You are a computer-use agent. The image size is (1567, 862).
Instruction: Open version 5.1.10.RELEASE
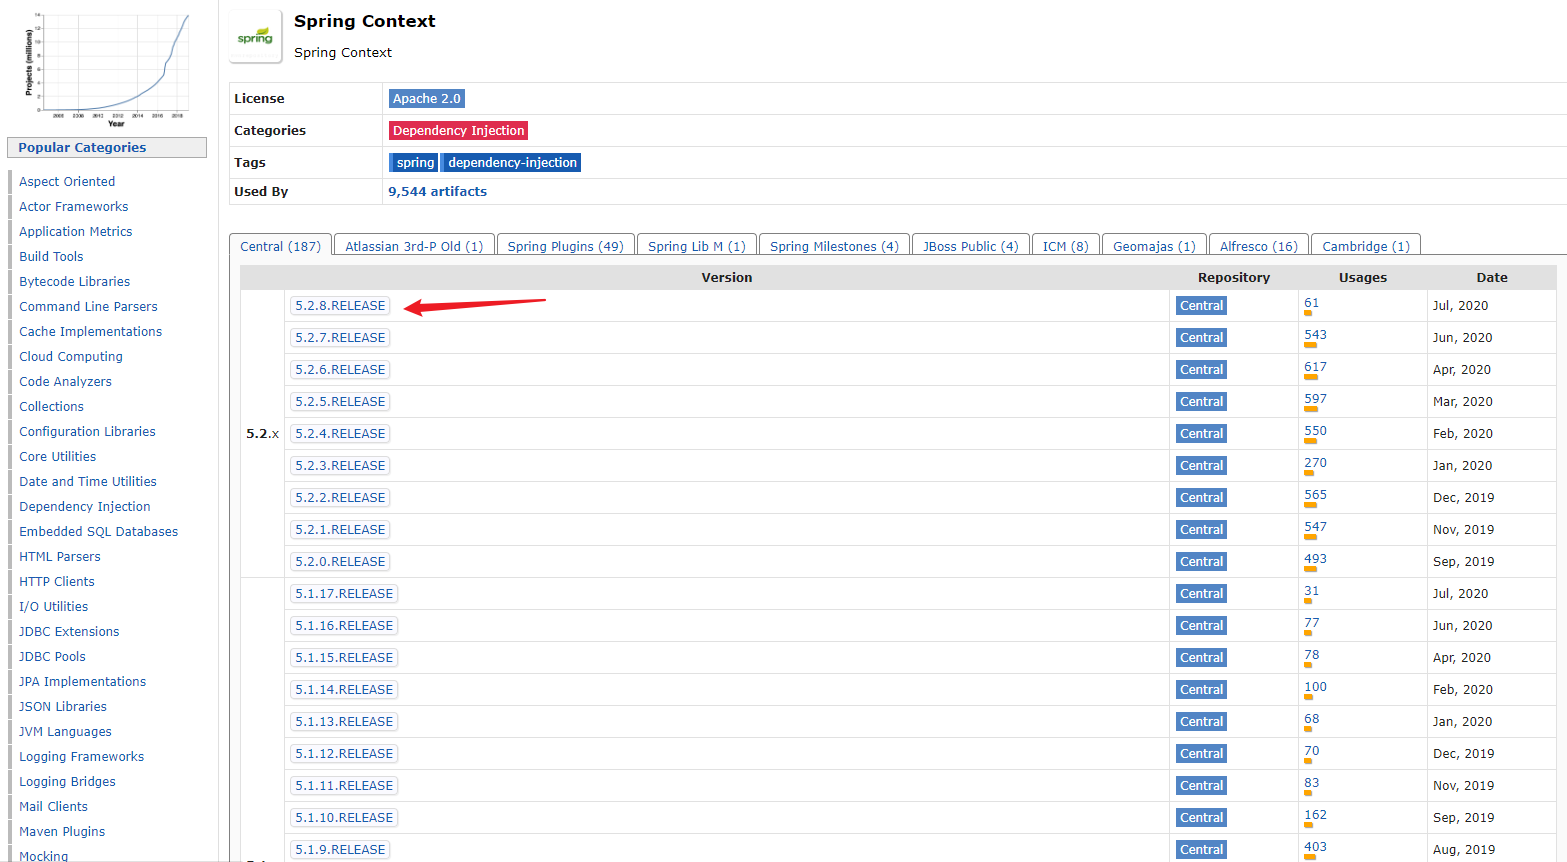tap(344, 818)
